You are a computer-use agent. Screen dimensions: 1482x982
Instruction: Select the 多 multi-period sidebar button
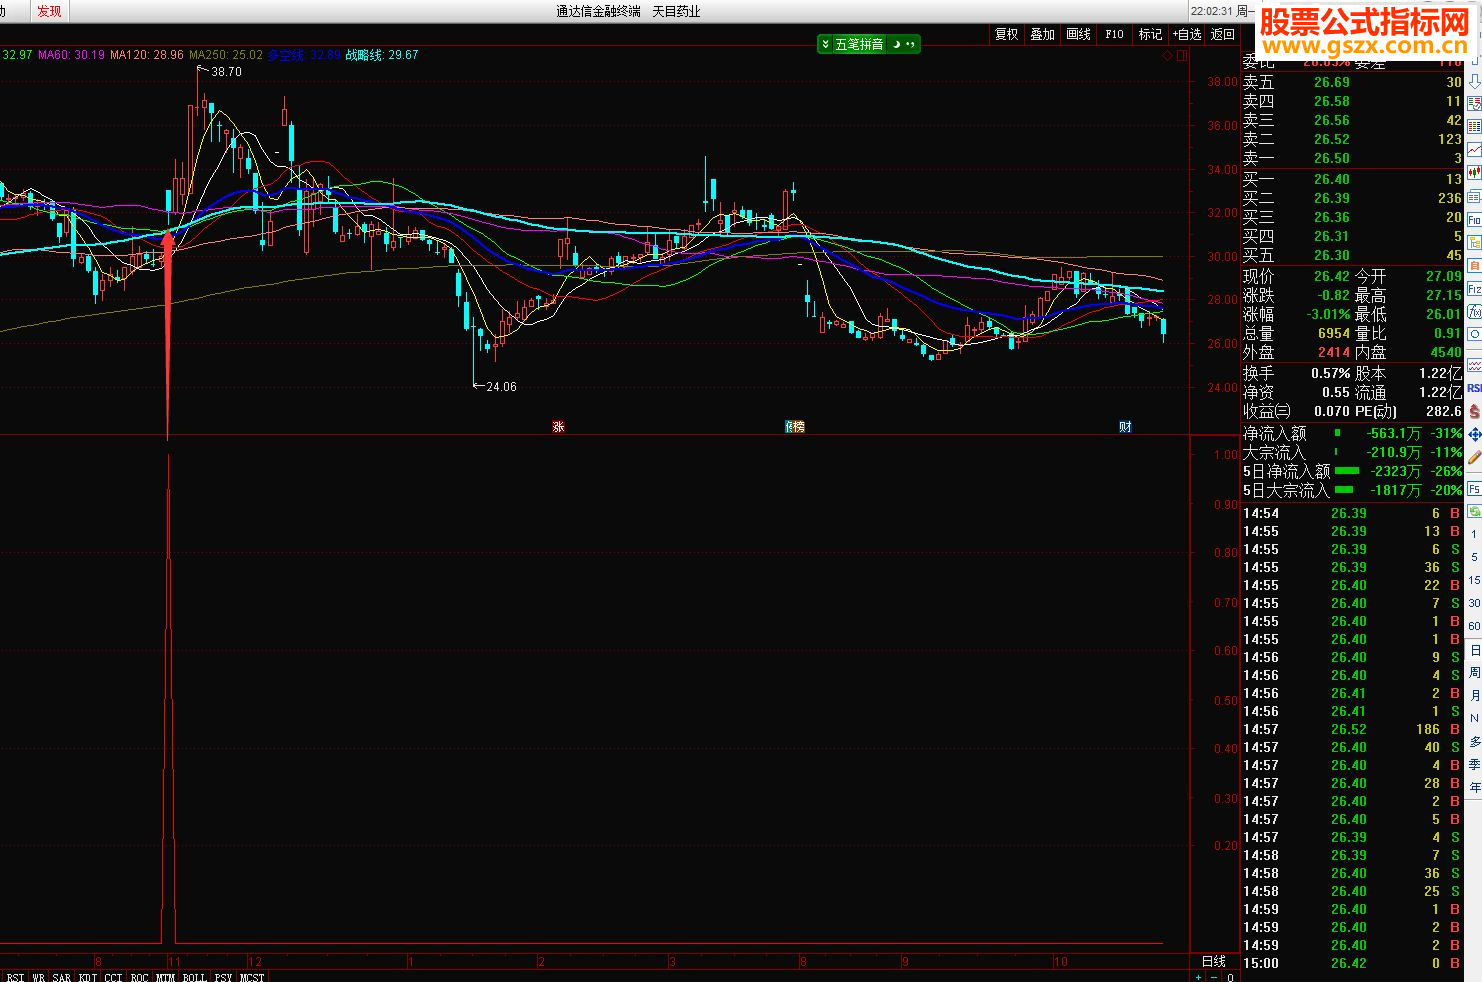pos(1474,741)
